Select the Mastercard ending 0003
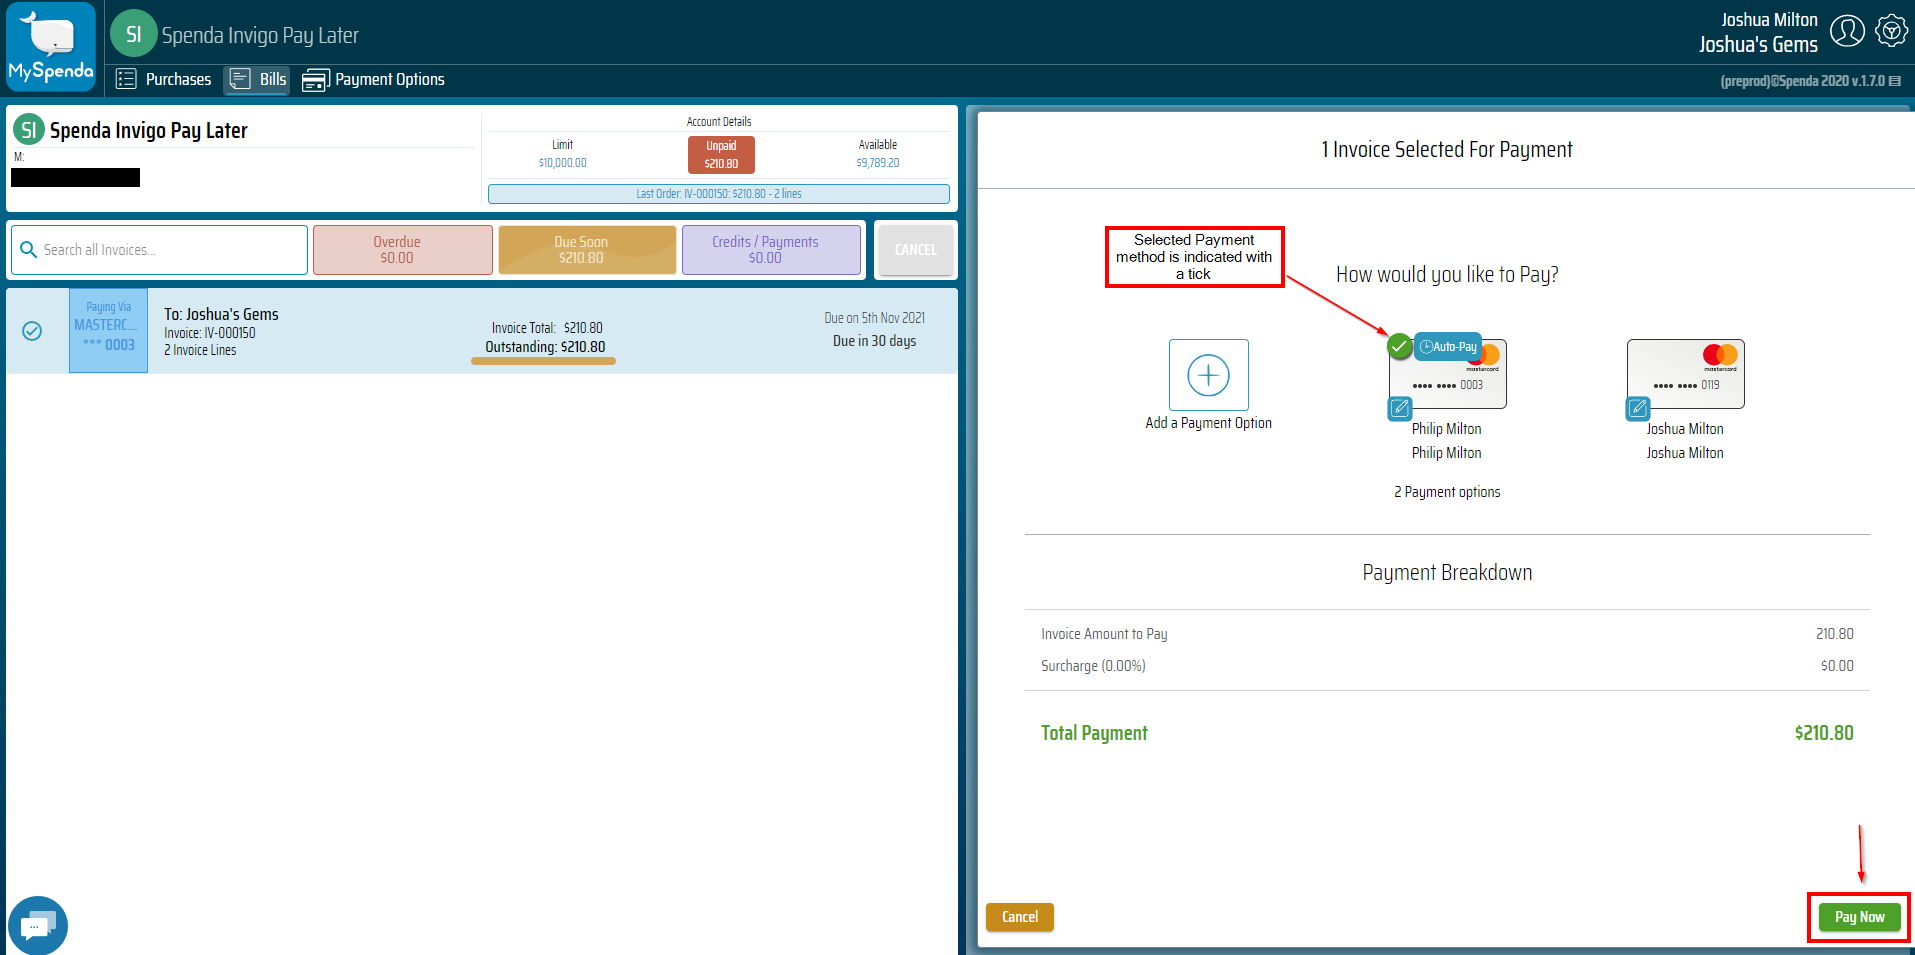The image size is (1915, 955). click(1448, 374)
